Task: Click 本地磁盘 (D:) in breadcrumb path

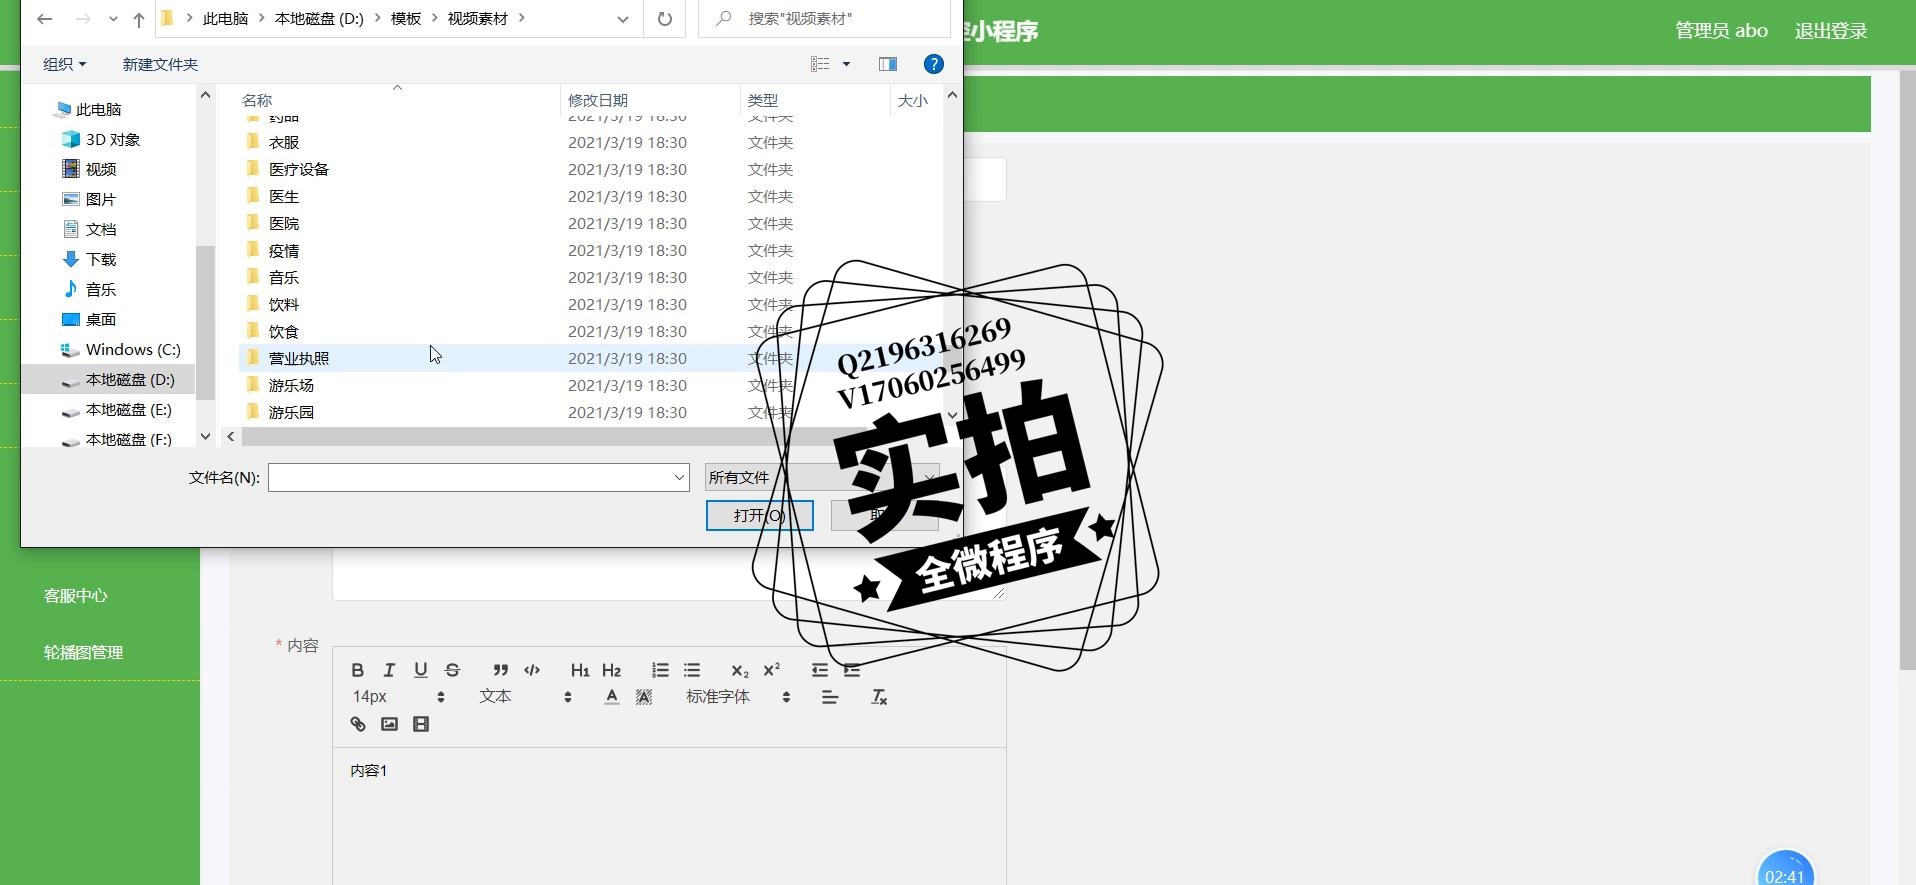Action: point(319,19)
